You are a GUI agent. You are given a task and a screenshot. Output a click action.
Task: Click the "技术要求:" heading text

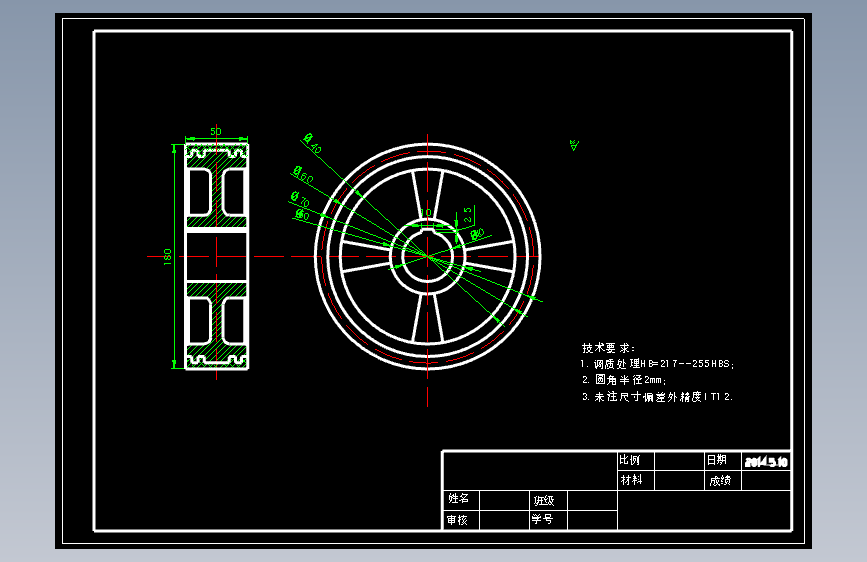click(x=608, y=348)
